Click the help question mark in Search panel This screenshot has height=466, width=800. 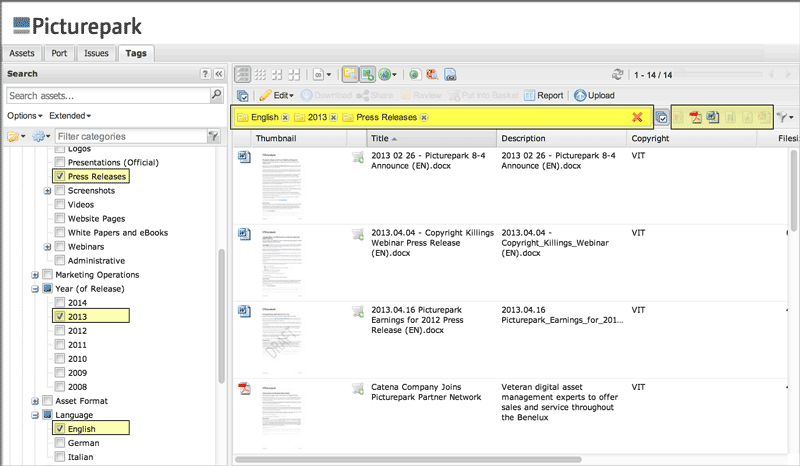(205, 74)
